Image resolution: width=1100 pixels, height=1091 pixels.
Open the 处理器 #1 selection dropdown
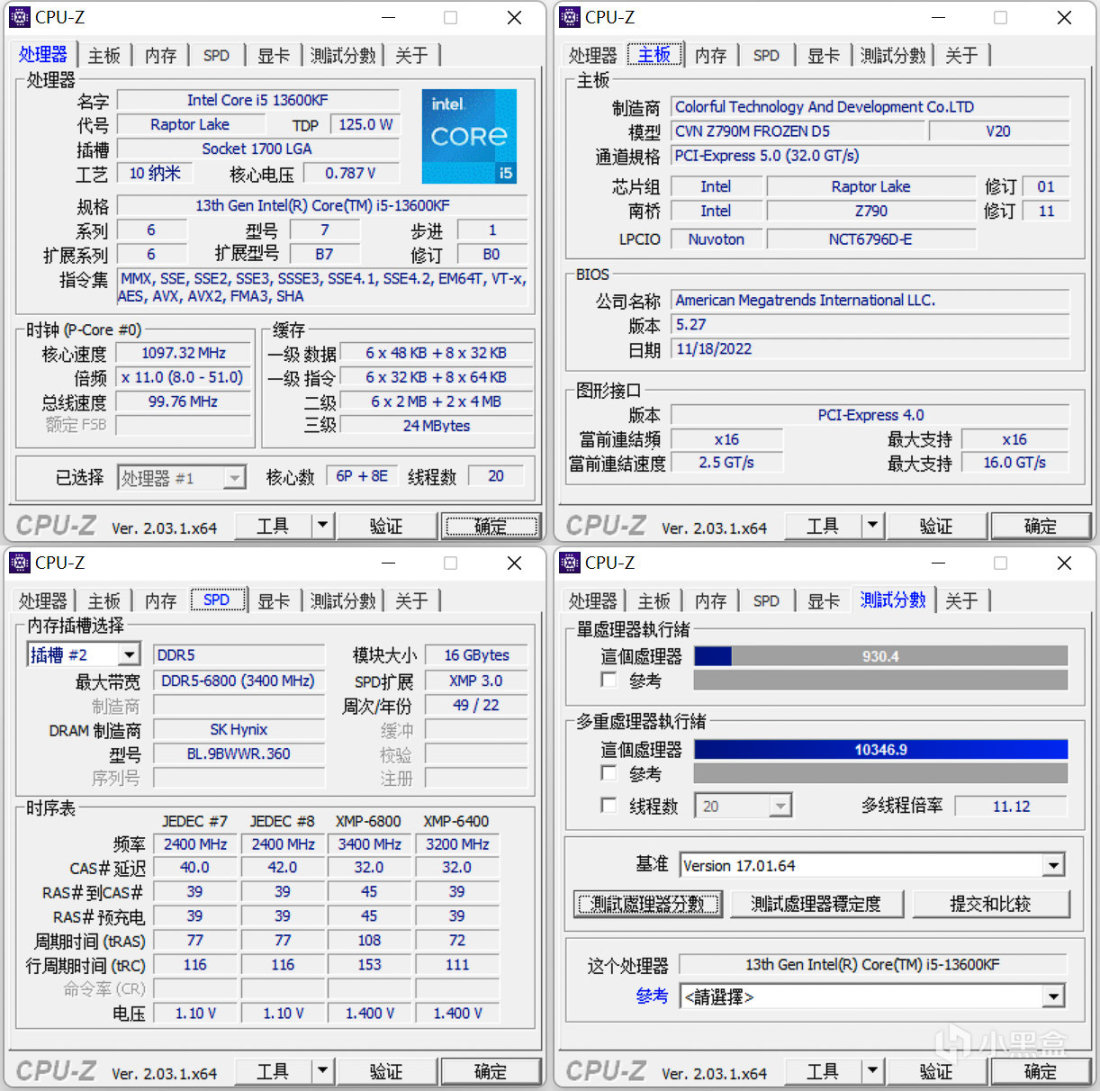click(x=234, y=478)
